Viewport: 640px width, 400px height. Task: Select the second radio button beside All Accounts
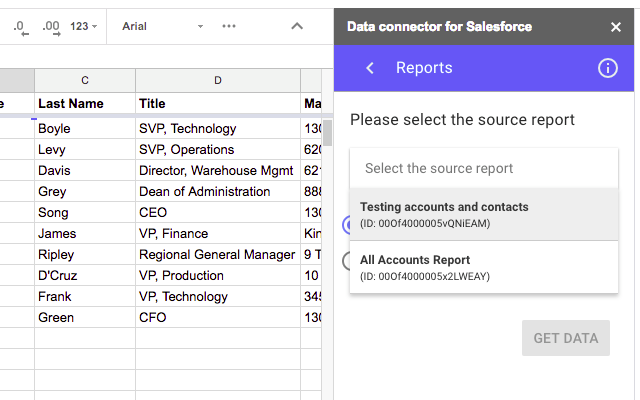click(x=347, y=261)
